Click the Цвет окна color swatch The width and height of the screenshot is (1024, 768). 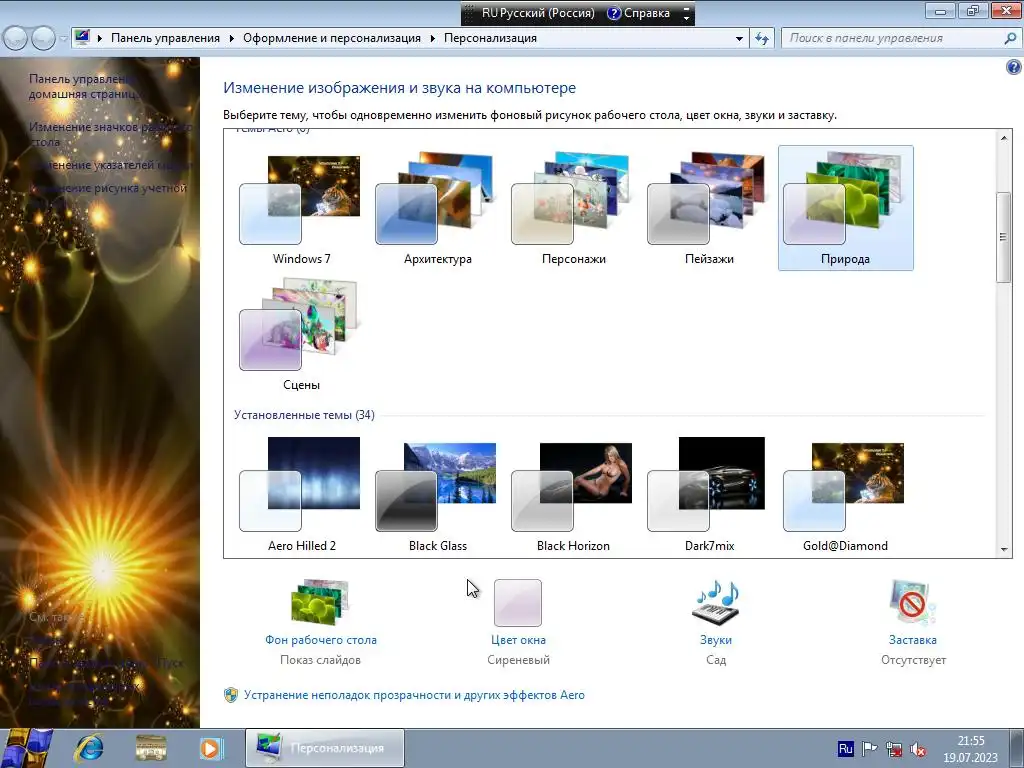coord(518,602)
